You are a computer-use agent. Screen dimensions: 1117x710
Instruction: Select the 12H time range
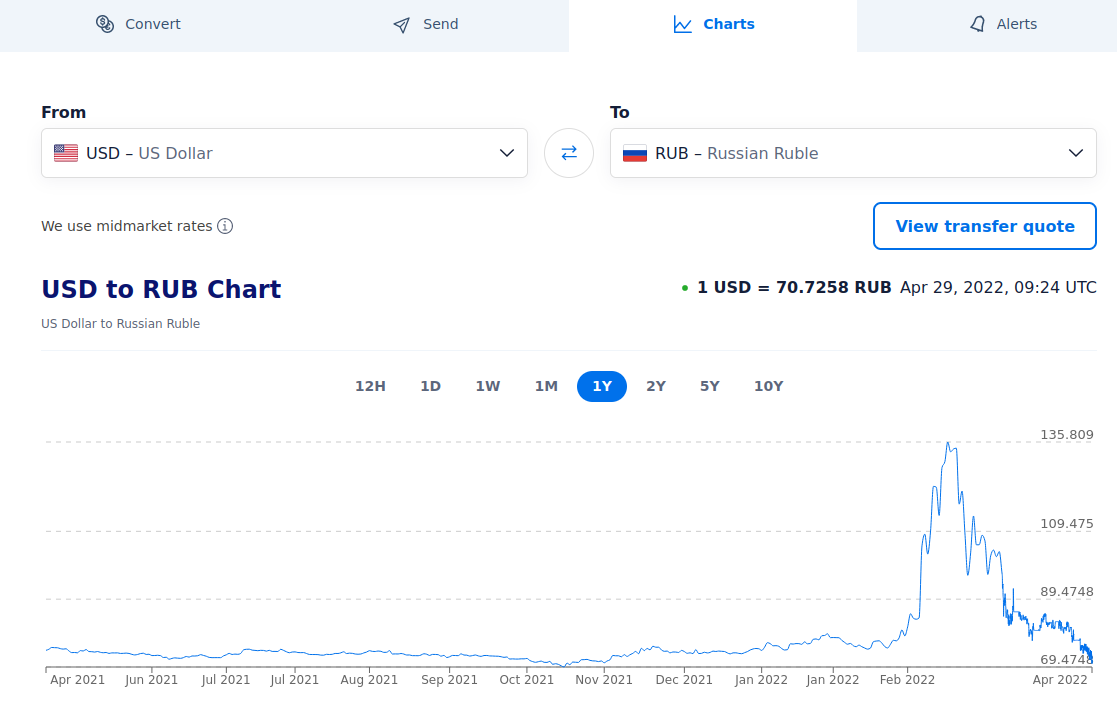[x=370, y=386]
